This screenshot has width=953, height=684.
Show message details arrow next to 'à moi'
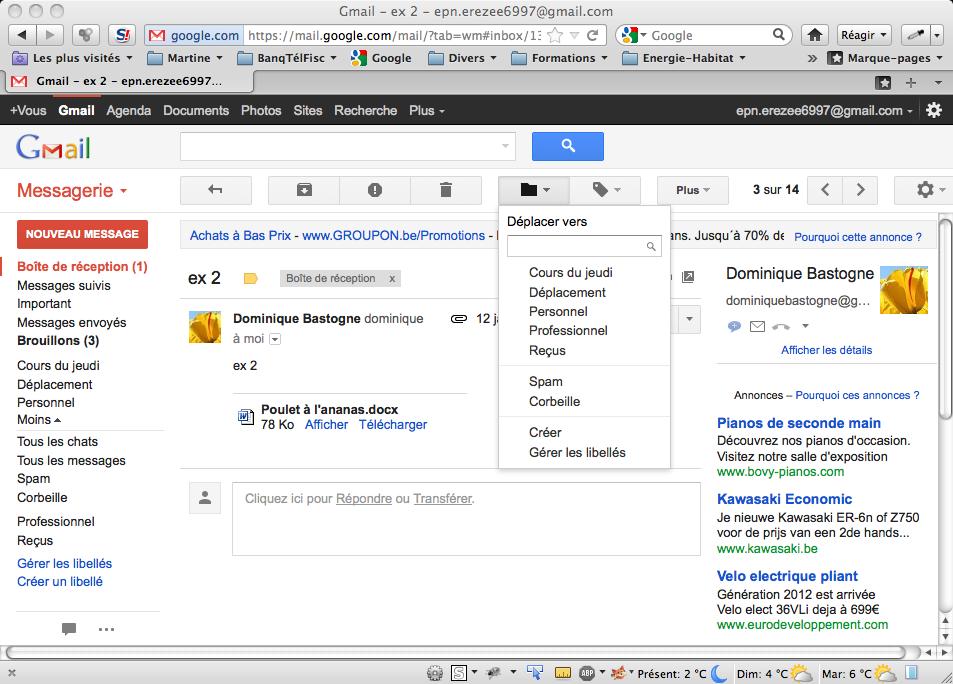275,339
